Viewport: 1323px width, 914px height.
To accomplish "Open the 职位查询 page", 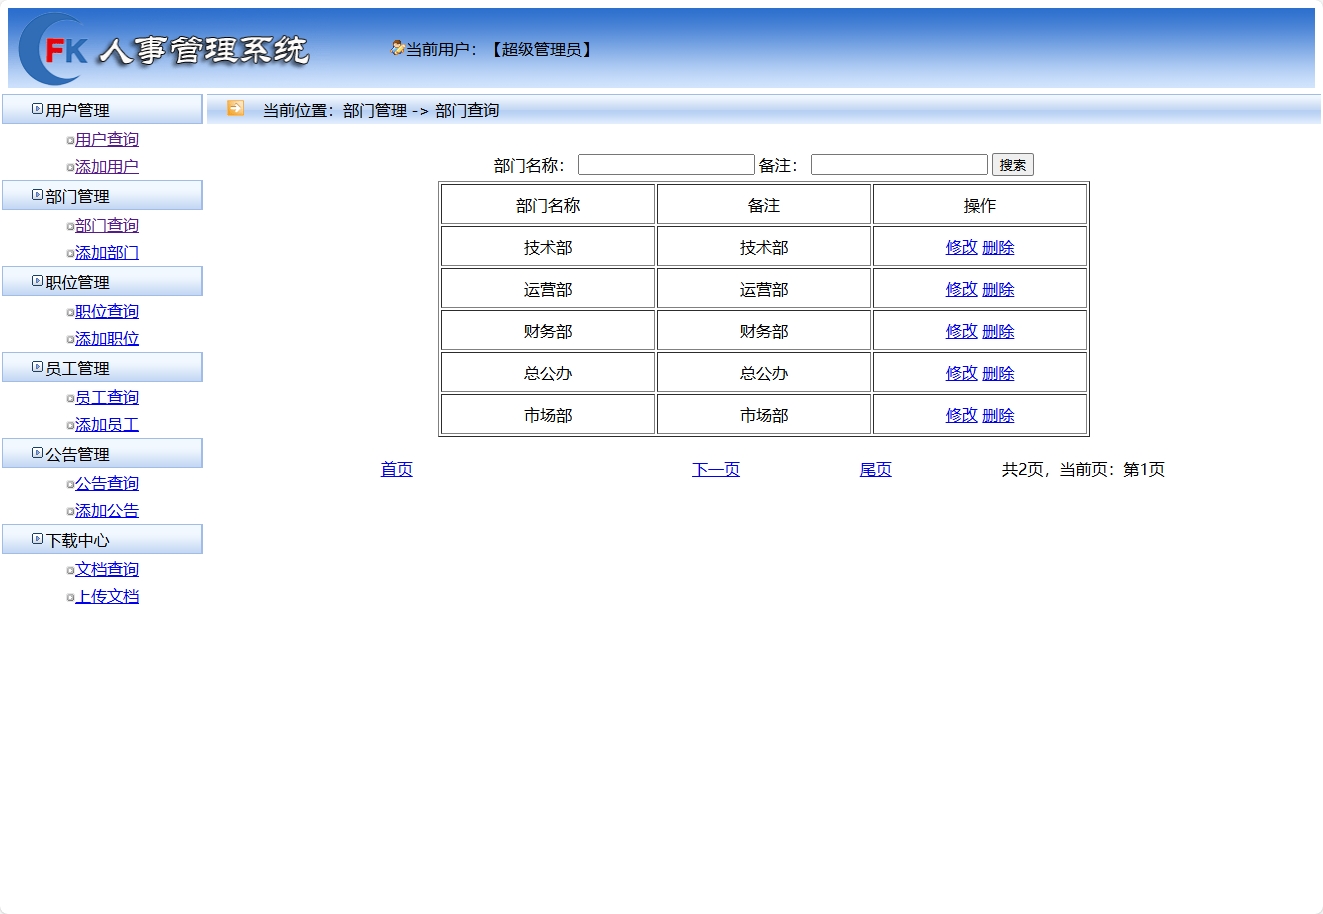I will 107,311.
